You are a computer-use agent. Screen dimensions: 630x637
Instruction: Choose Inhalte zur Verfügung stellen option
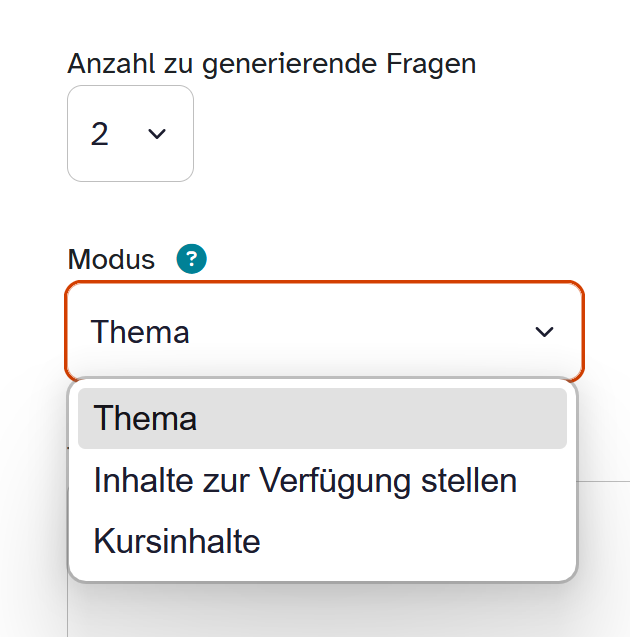click(305, 481)
